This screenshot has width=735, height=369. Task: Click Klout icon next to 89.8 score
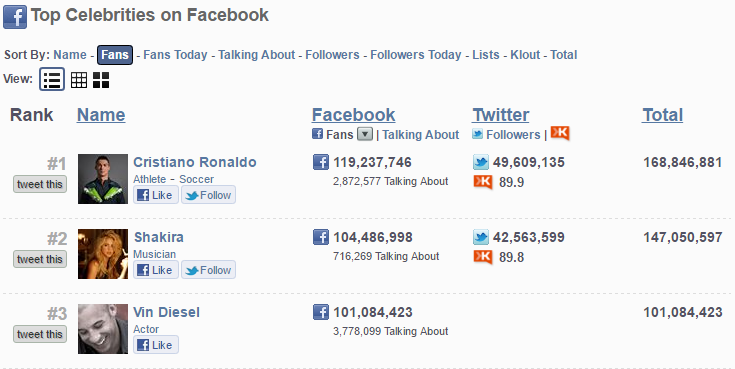click(x=483, y=257)
